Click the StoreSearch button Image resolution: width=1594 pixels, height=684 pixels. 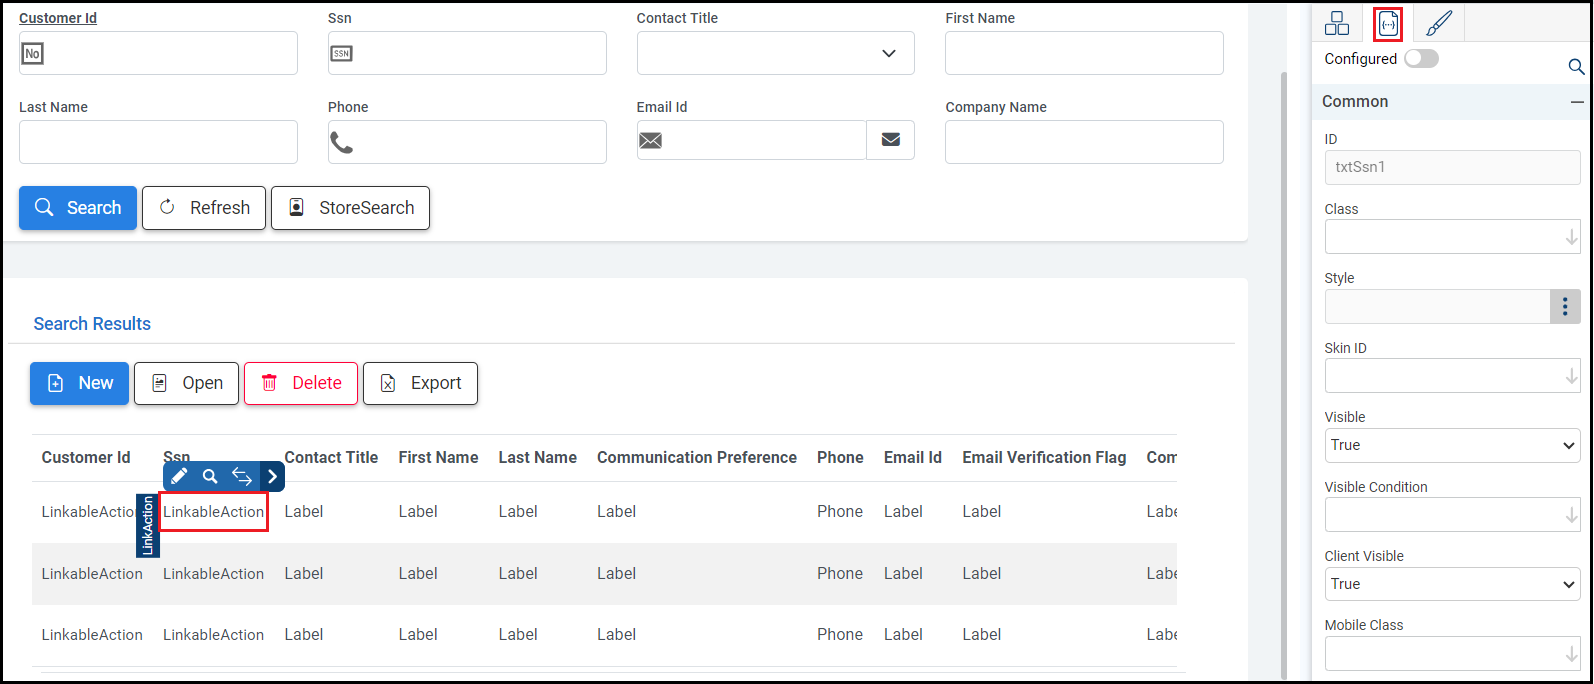(350, 208)
